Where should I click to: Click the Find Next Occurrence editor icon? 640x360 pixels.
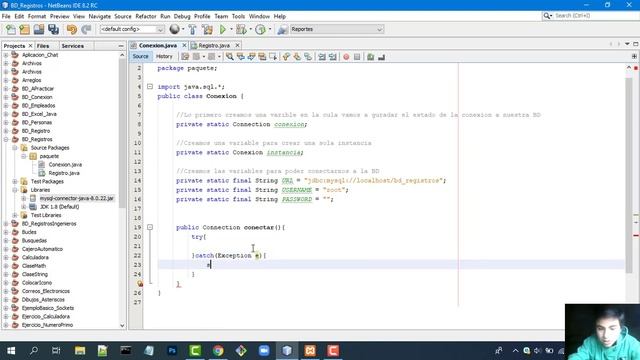(x=251, y=57)
